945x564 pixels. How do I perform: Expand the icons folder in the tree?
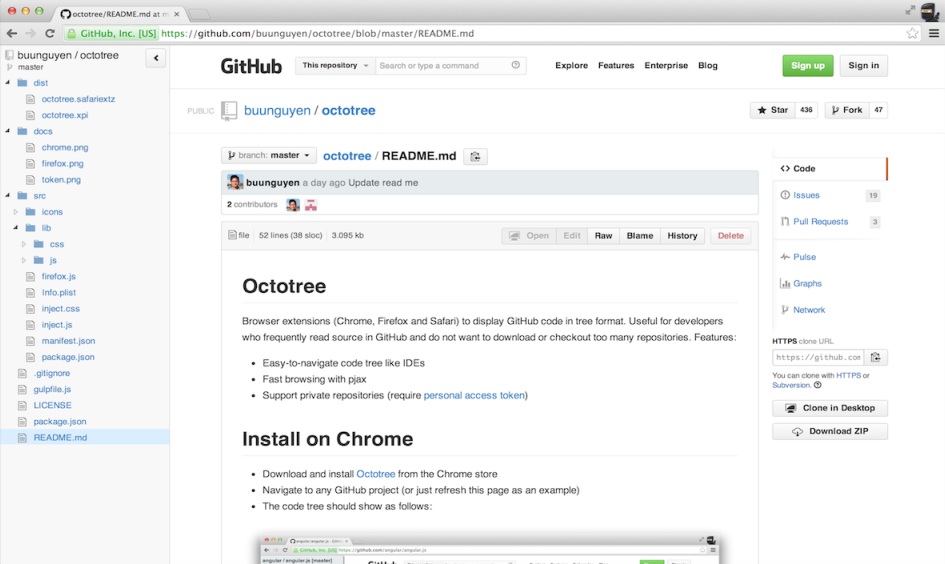[16, 212]
